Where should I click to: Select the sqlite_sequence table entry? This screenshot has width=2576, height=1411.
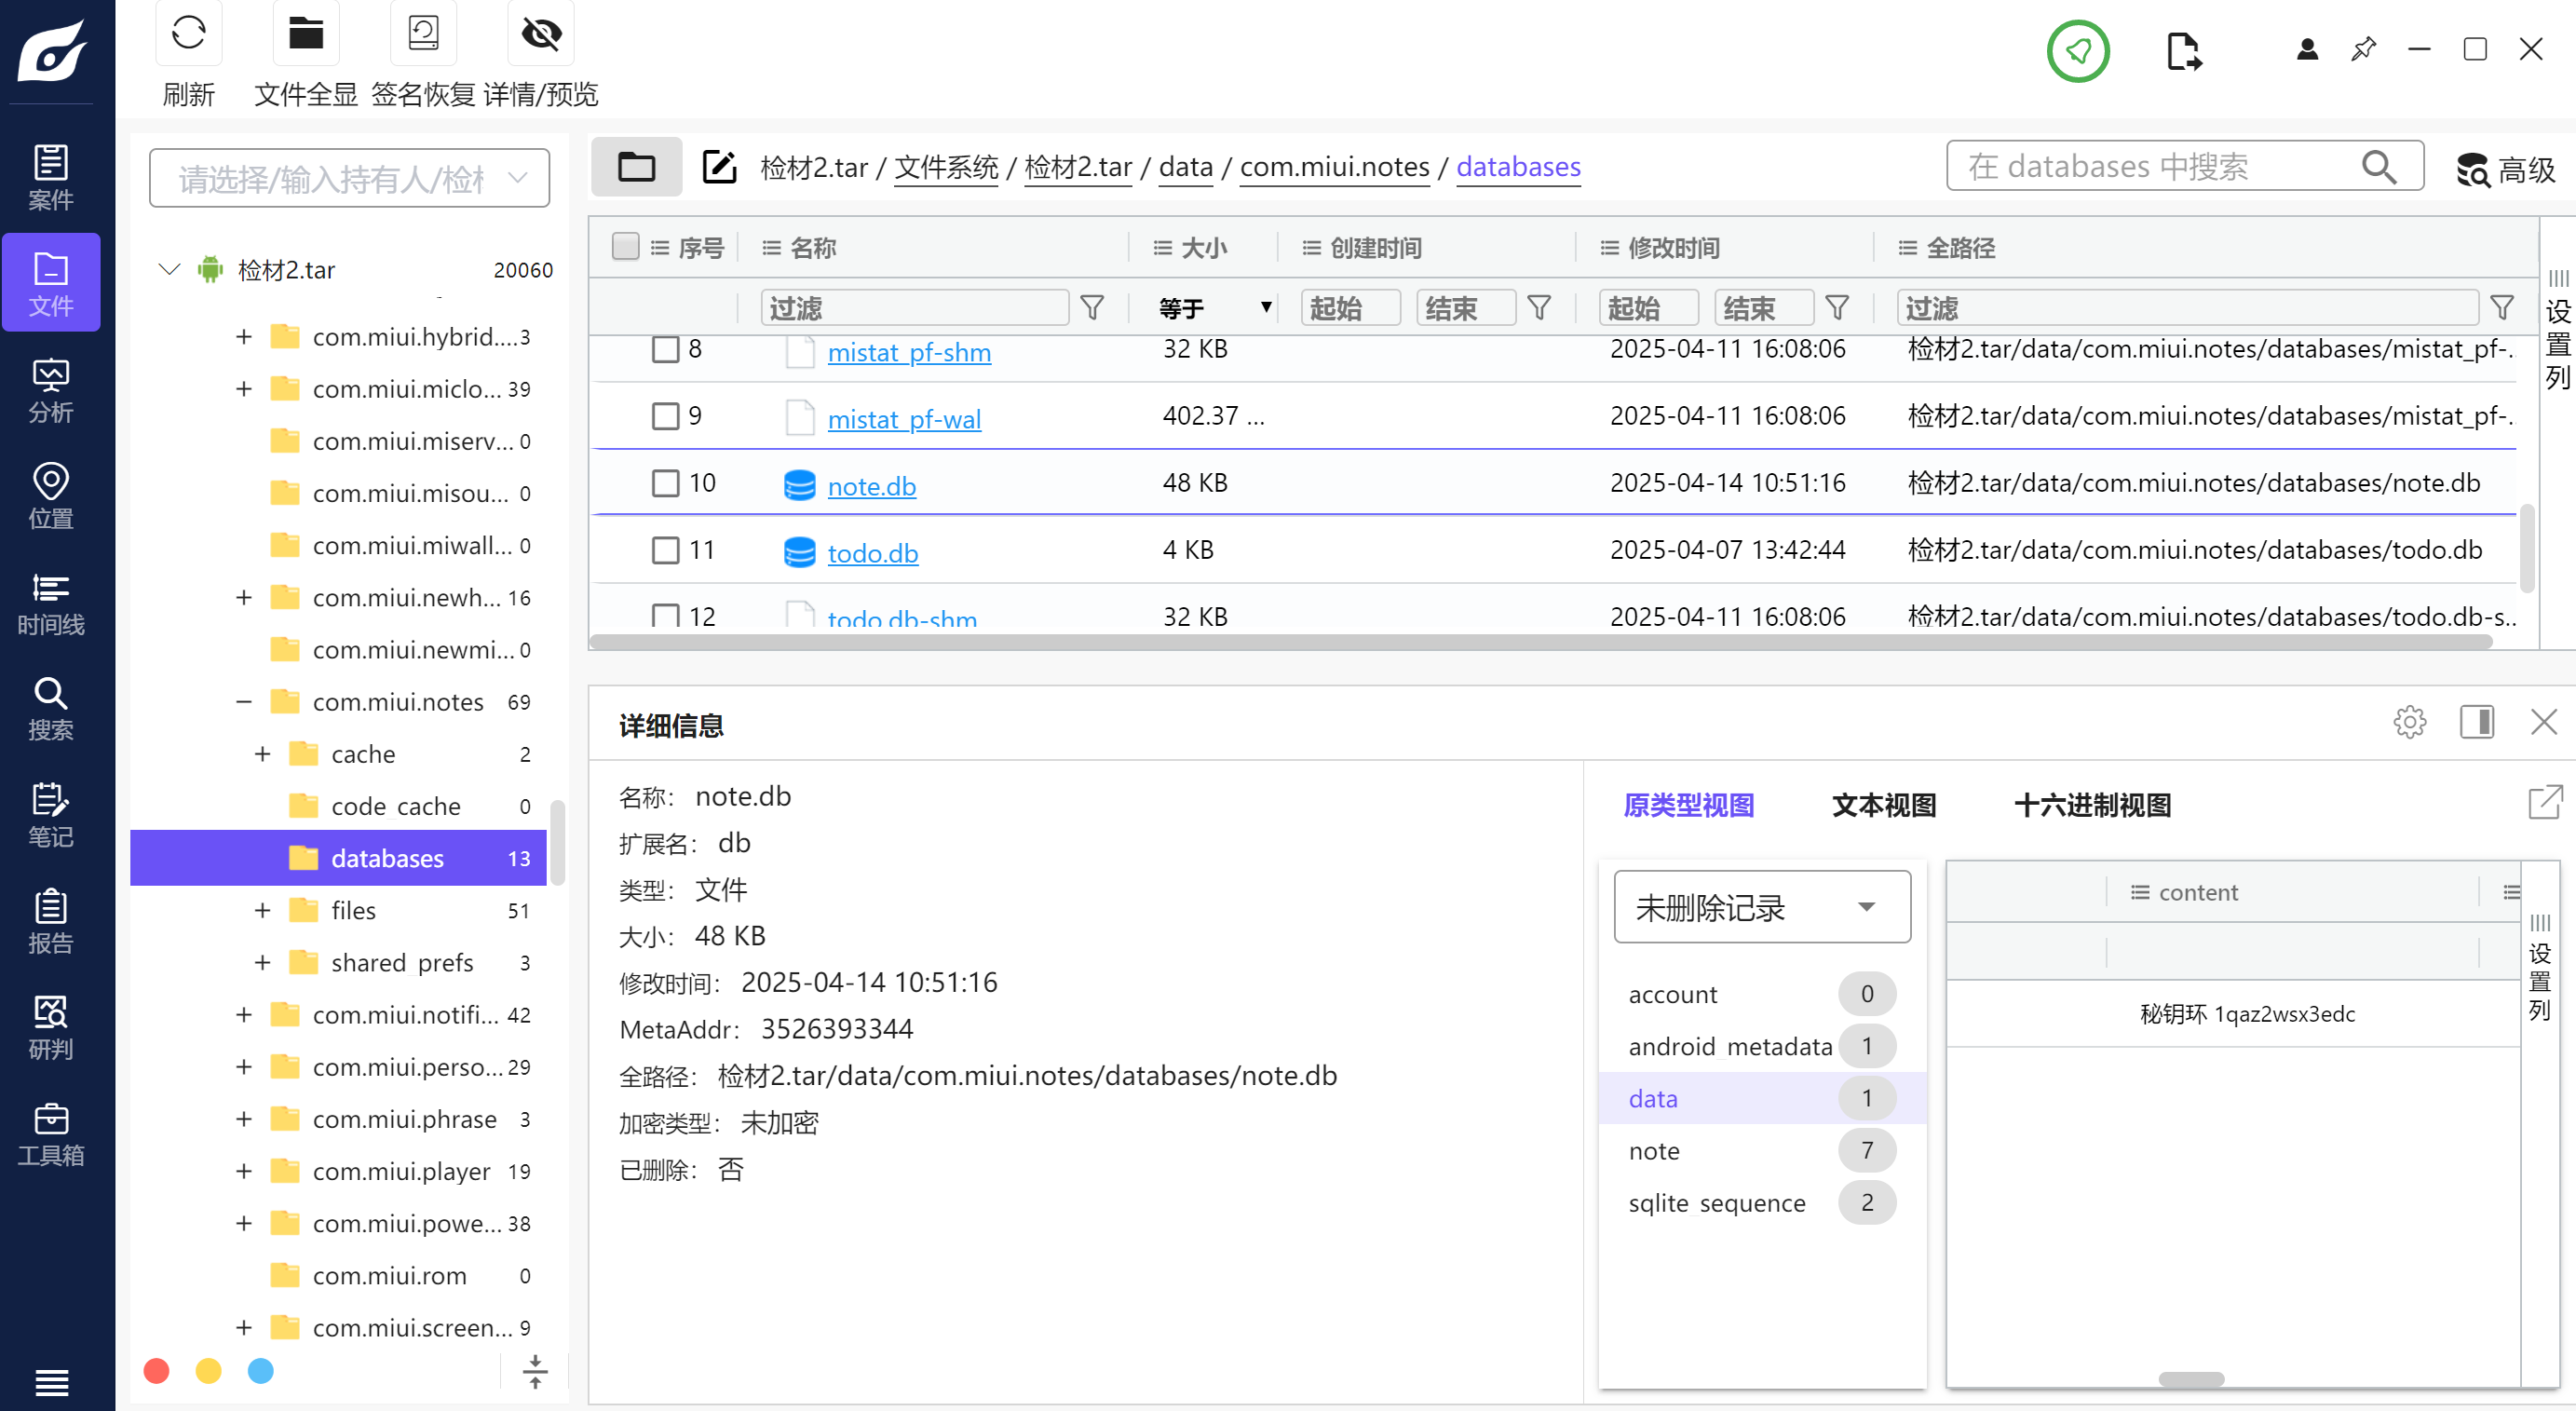coord(1762,1203)
